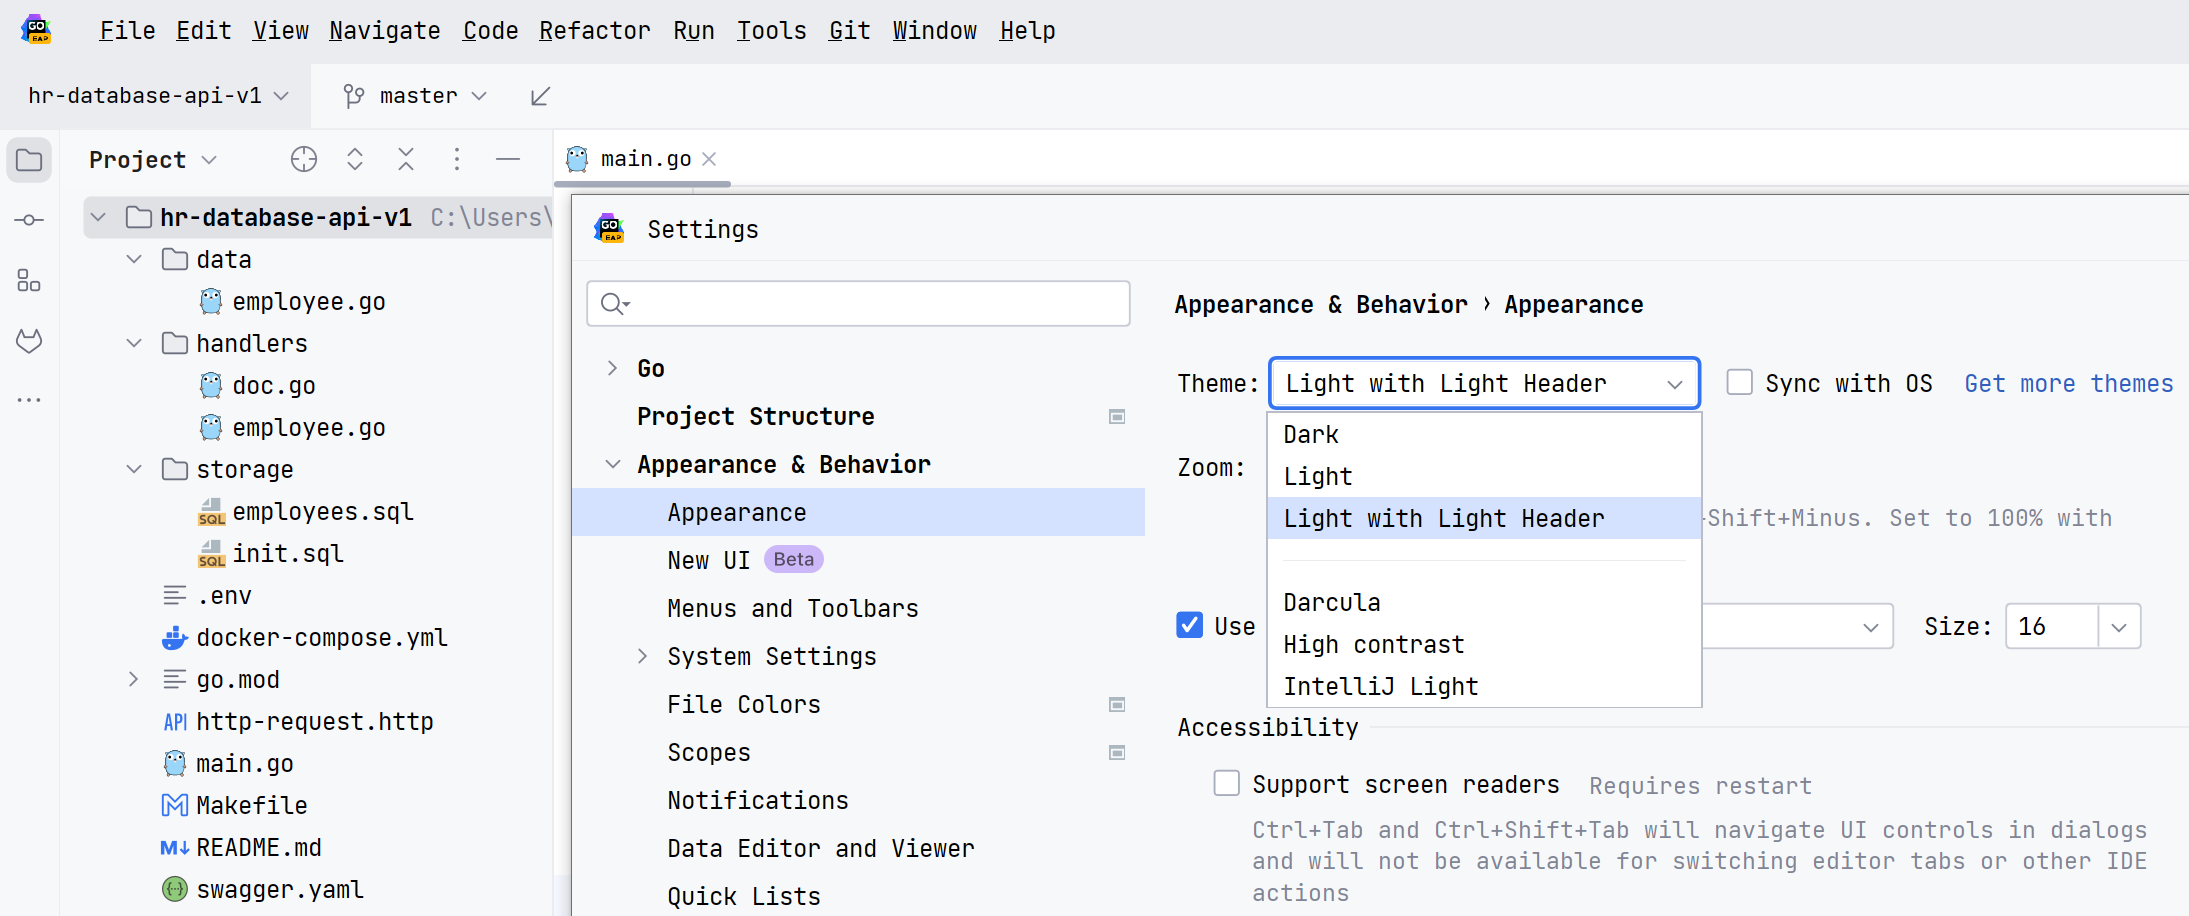Collapse the data folder
Screen dimensions: 2189x916
point(134,259)
